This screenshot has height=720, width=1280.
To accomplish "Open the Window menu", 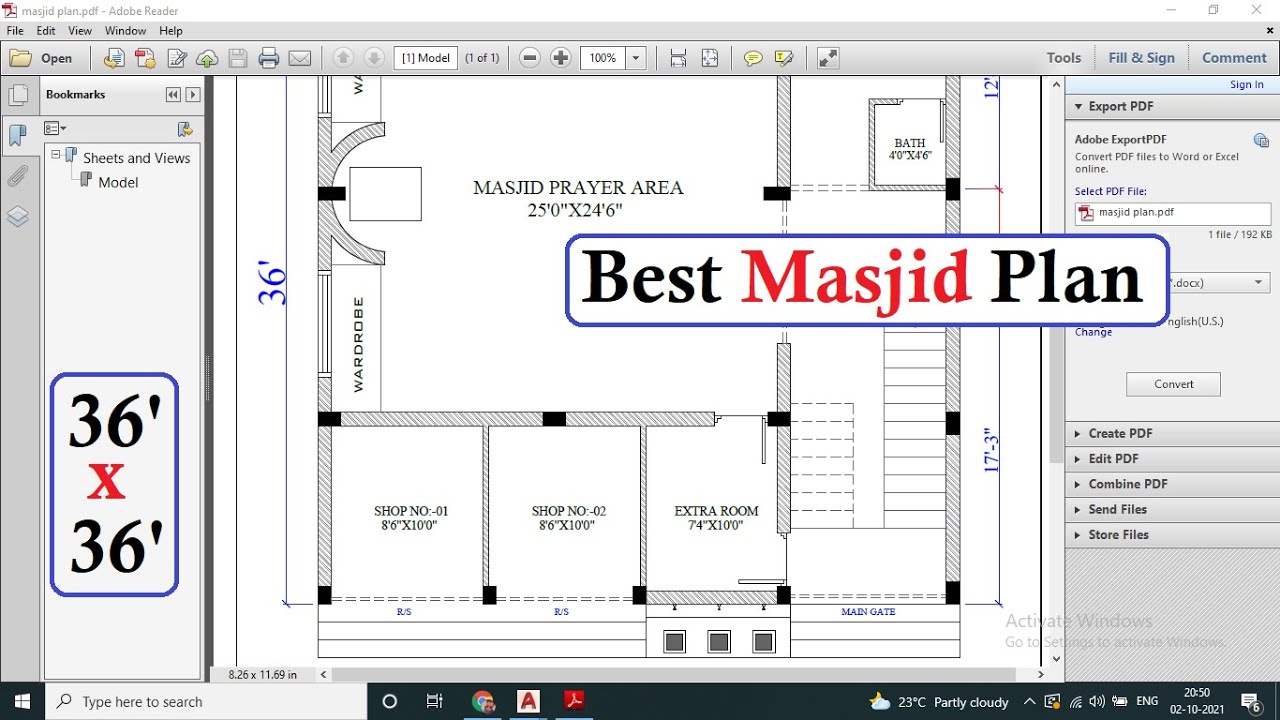I will tap(125, 31).
